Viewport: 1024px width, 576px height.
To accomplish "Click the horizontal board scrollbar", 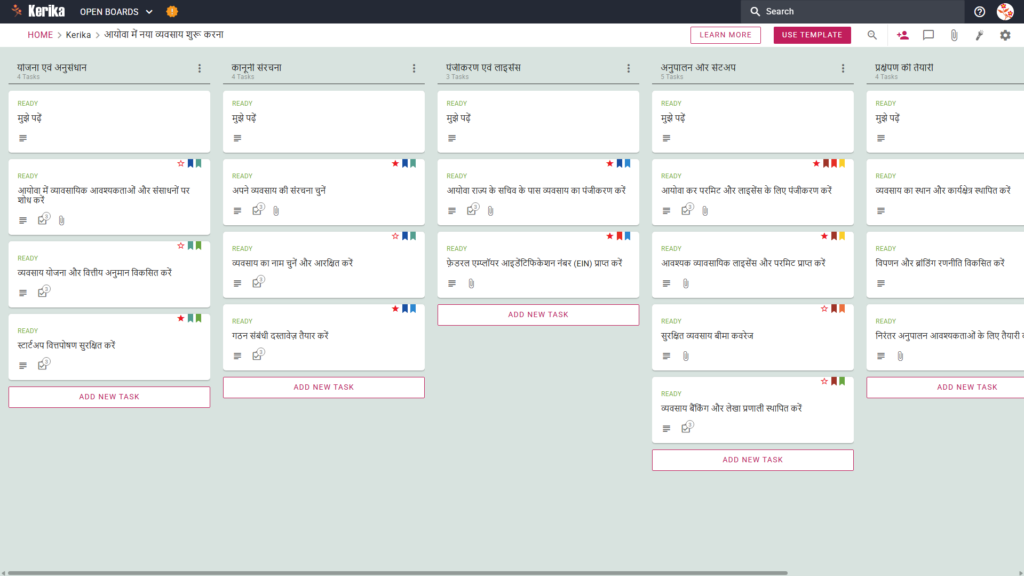I will coord(397,573).
